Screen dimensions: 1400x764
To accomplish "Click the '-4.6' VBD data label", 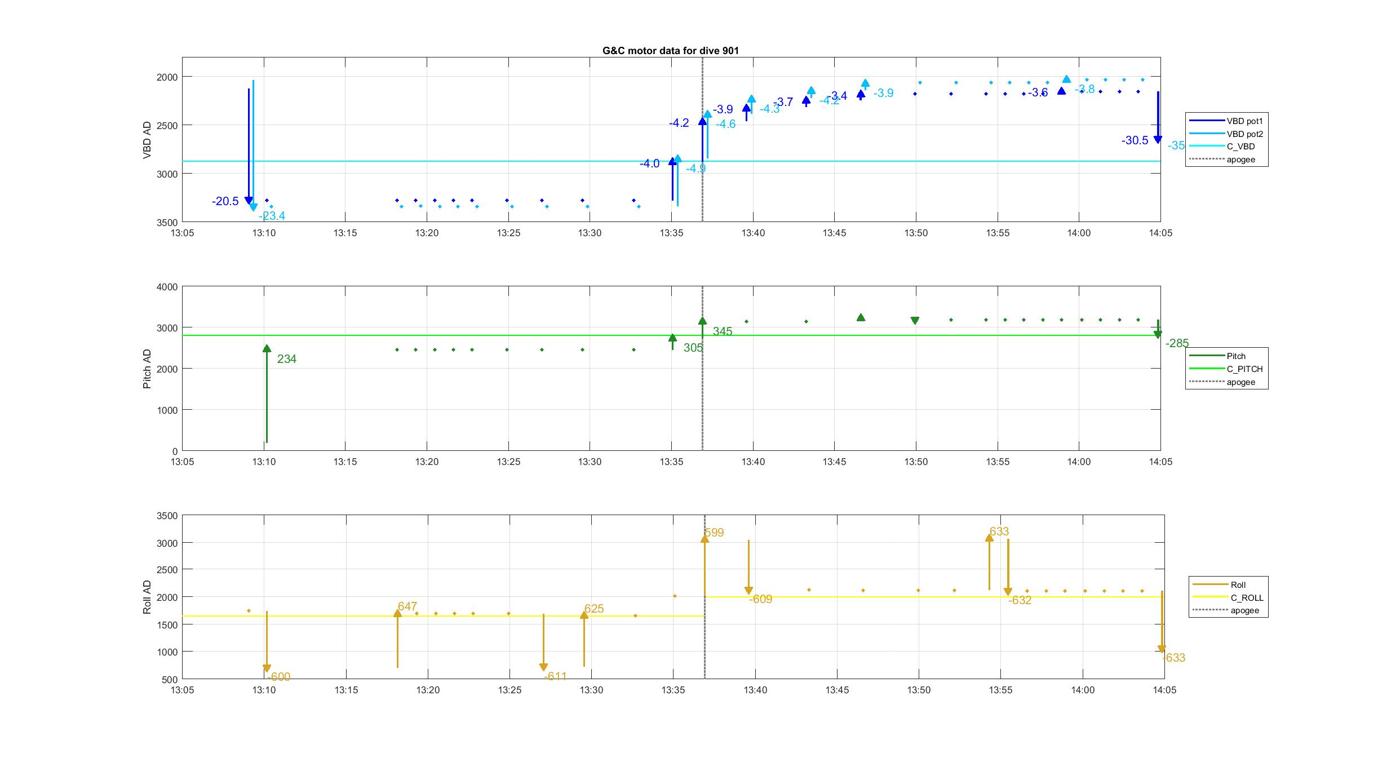I will coord(725,124).
